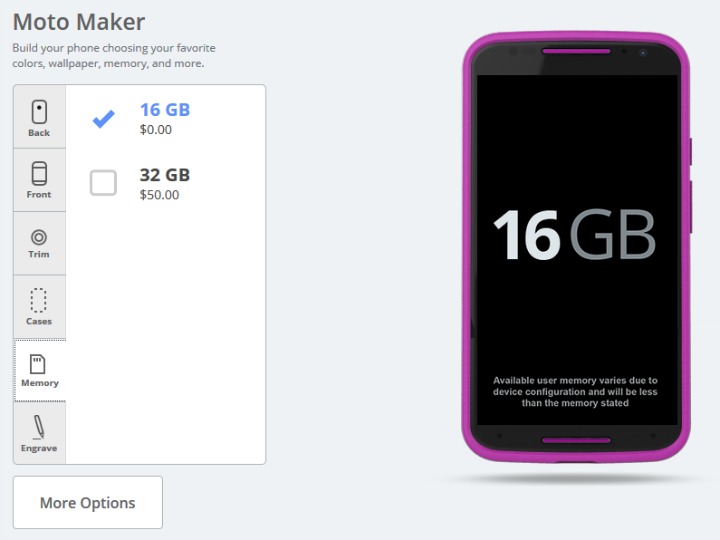720x540 pixels.
Task: Switch to the Front tab label
Action: point(39,195)
